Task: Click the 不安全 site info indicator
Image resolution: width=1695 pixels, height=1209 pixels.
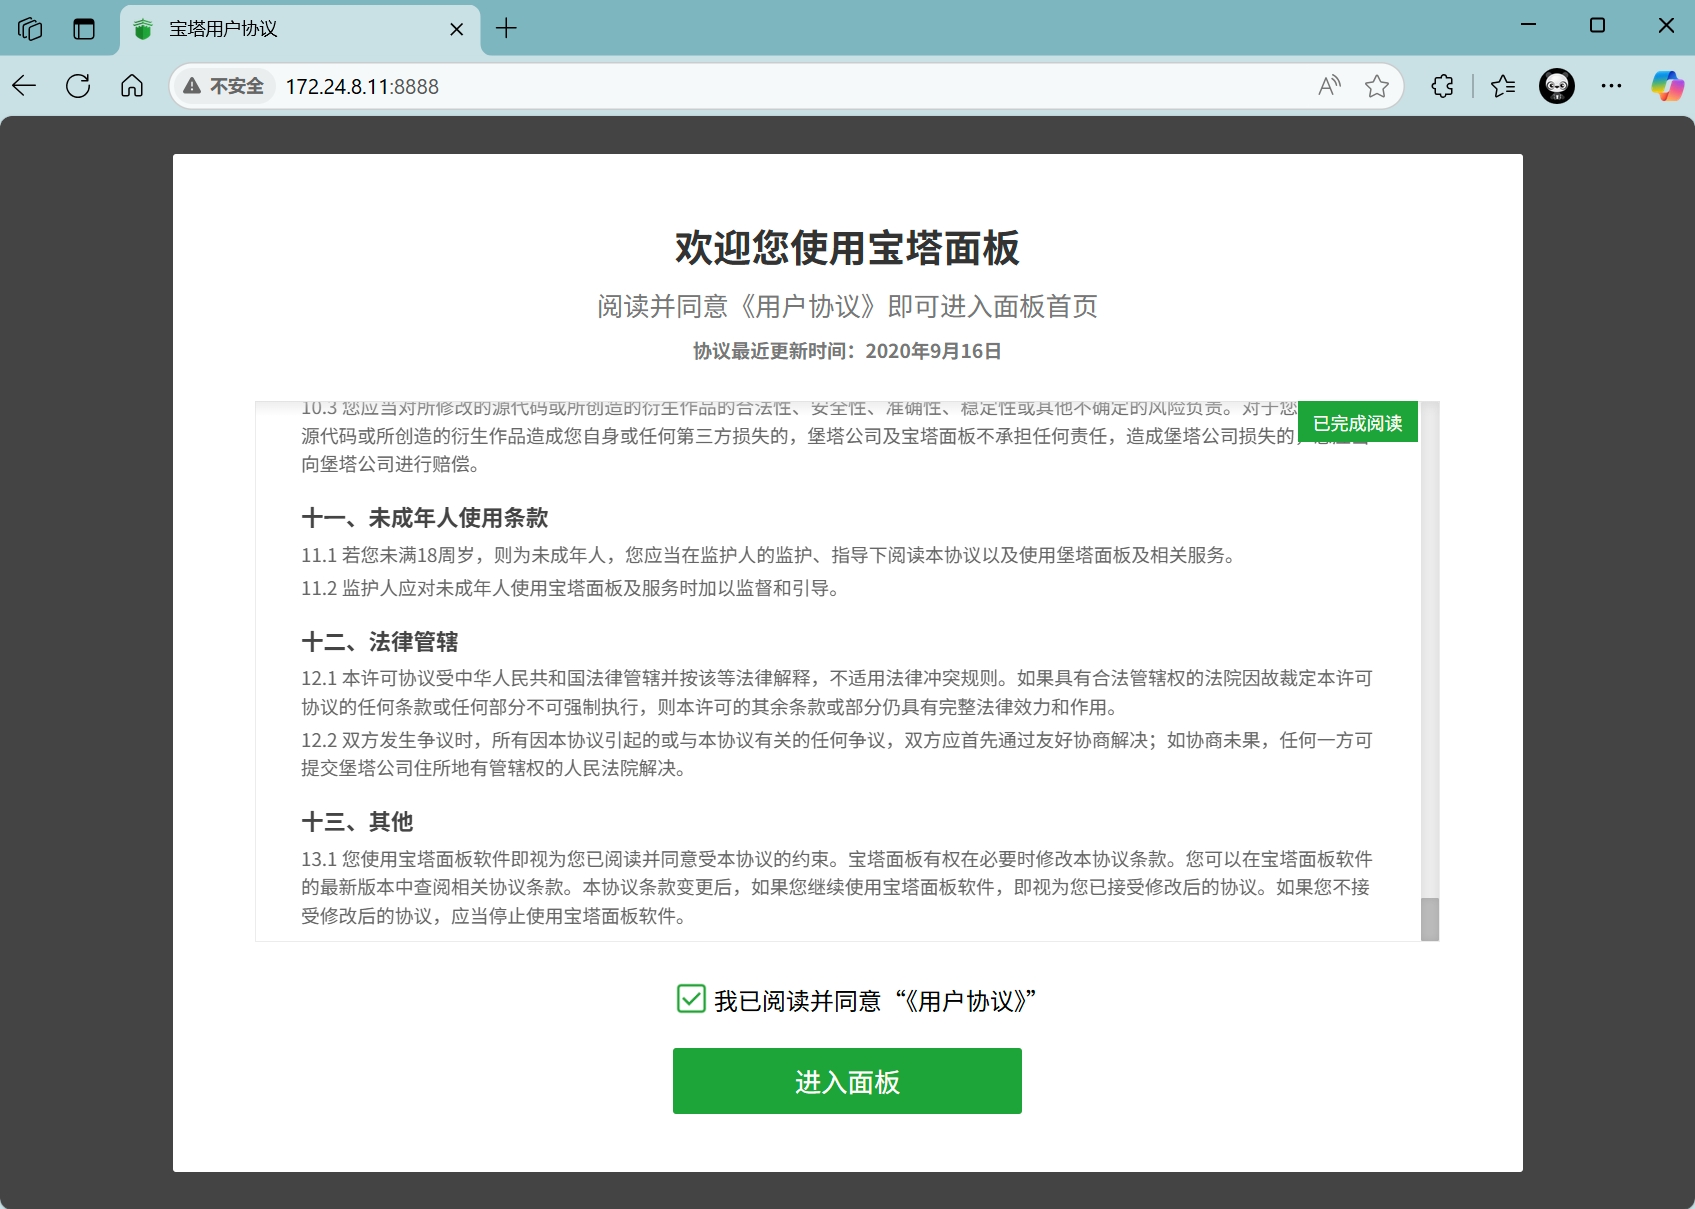Action: [x=224, y=86]
